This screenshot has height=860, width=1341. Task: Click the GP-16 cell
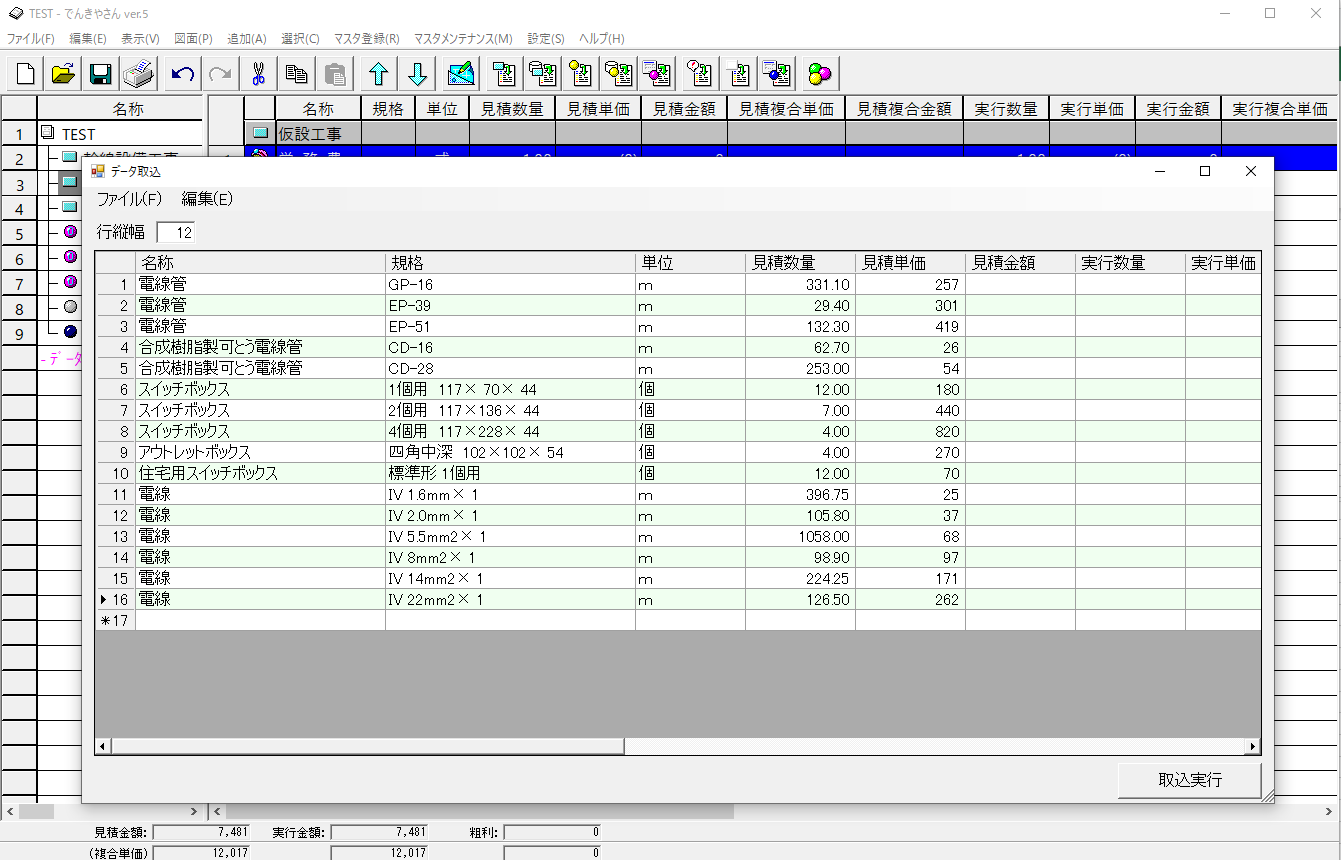coord(510,285)
